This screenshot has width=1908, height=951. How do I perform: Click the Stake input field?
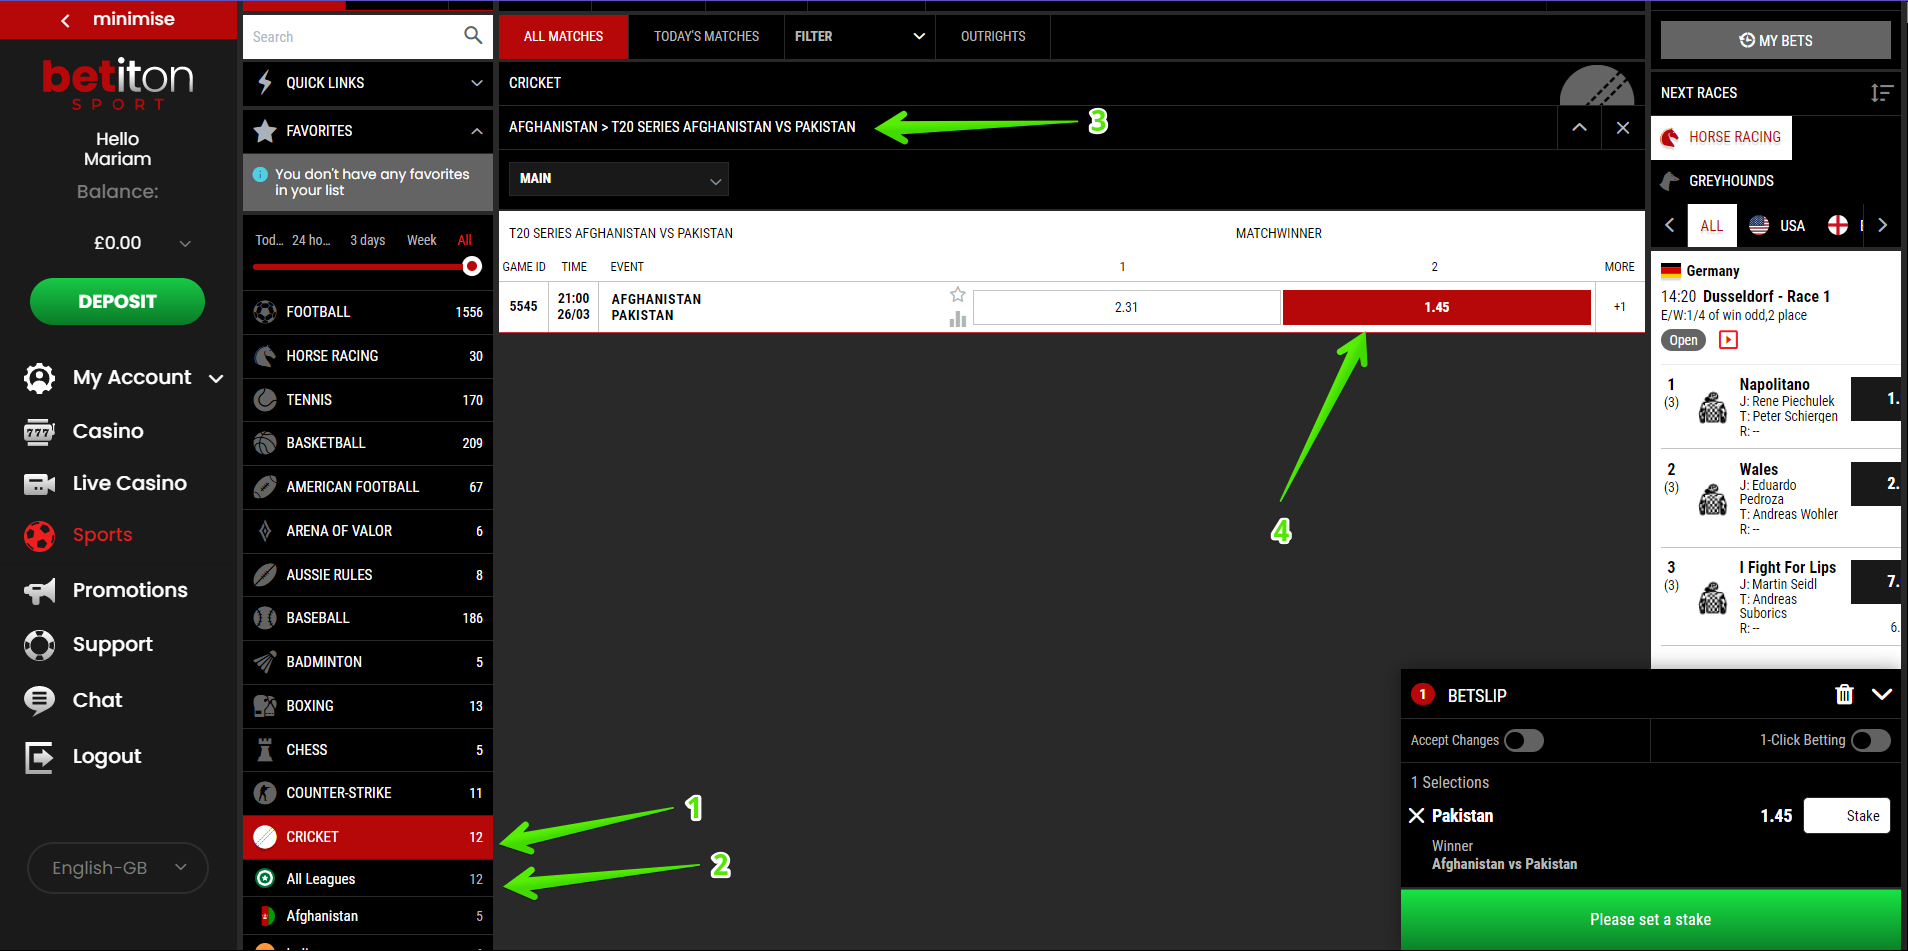point(1847,815)
